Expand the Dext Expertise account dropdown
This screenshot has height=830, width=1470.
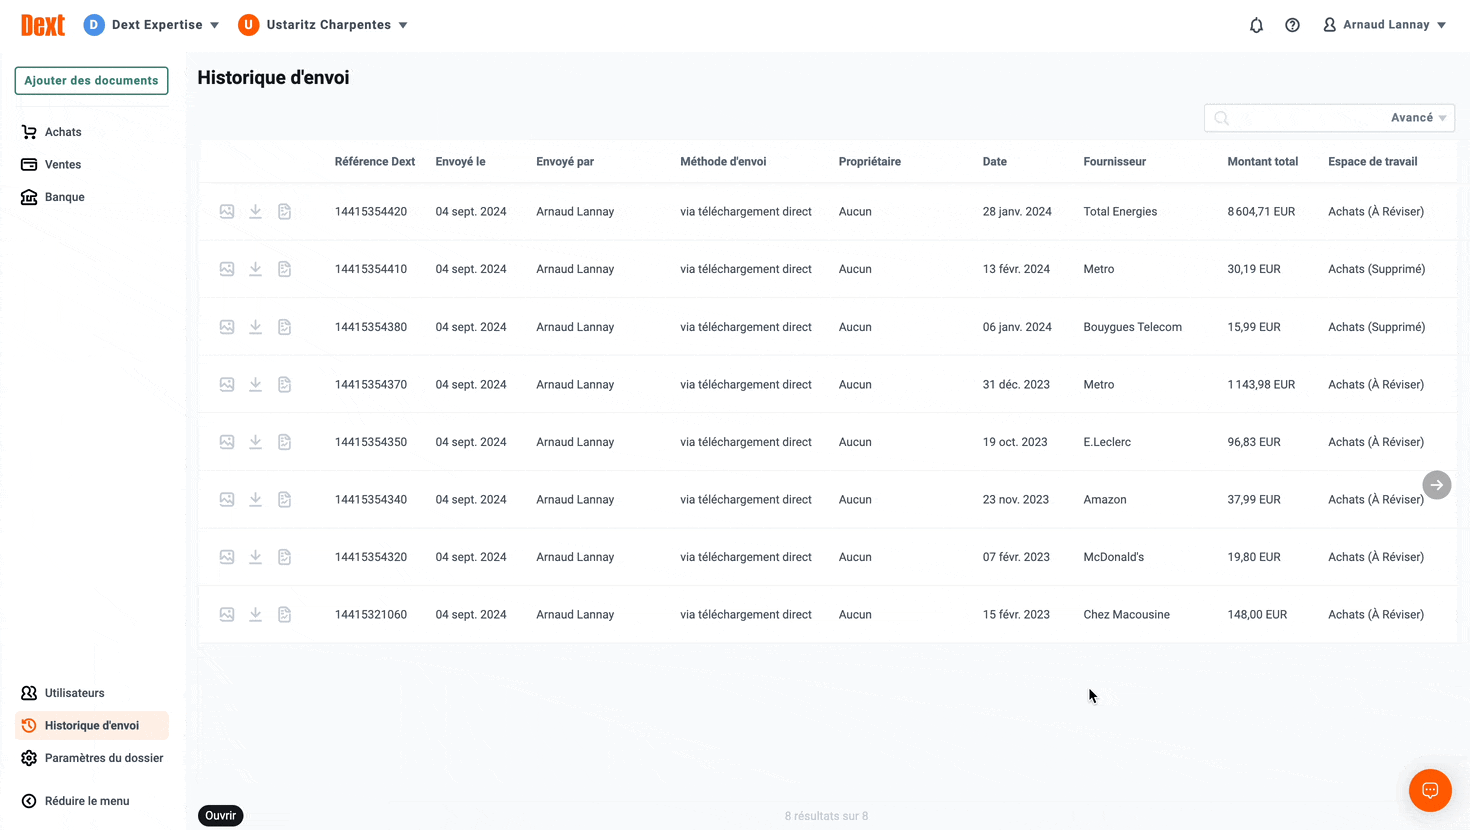pyautogui.click(x=152, y=25)
